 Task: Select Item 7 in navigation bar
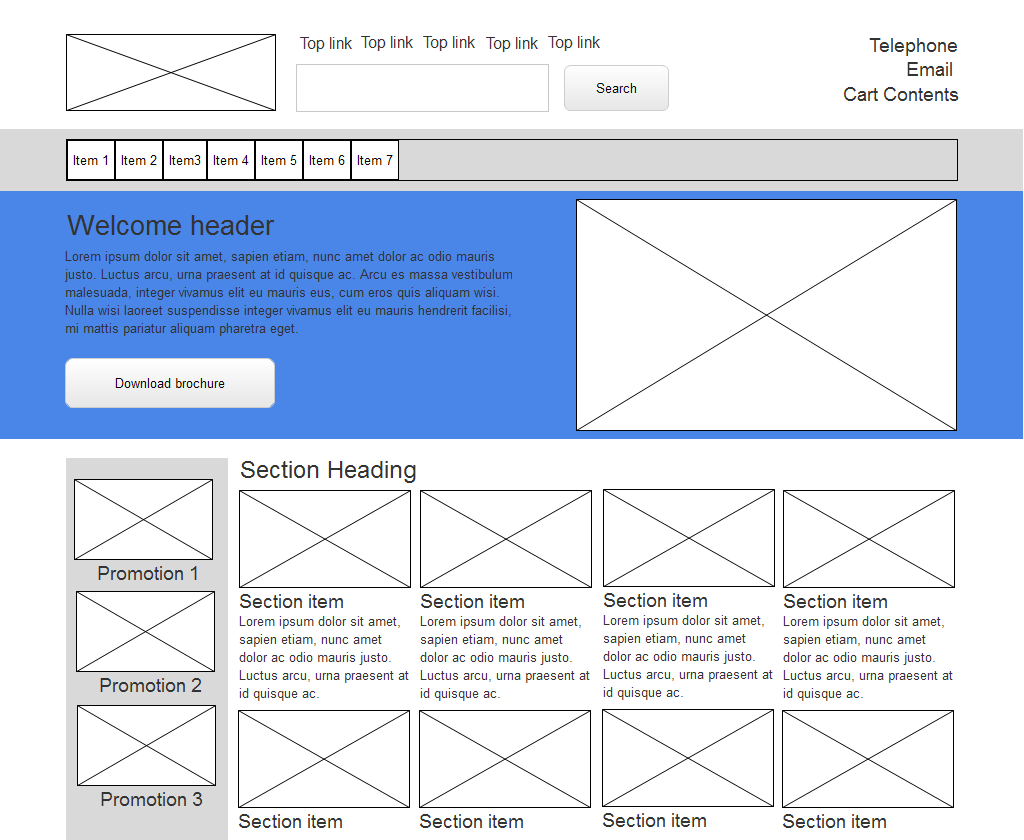(x=375, y=160)
